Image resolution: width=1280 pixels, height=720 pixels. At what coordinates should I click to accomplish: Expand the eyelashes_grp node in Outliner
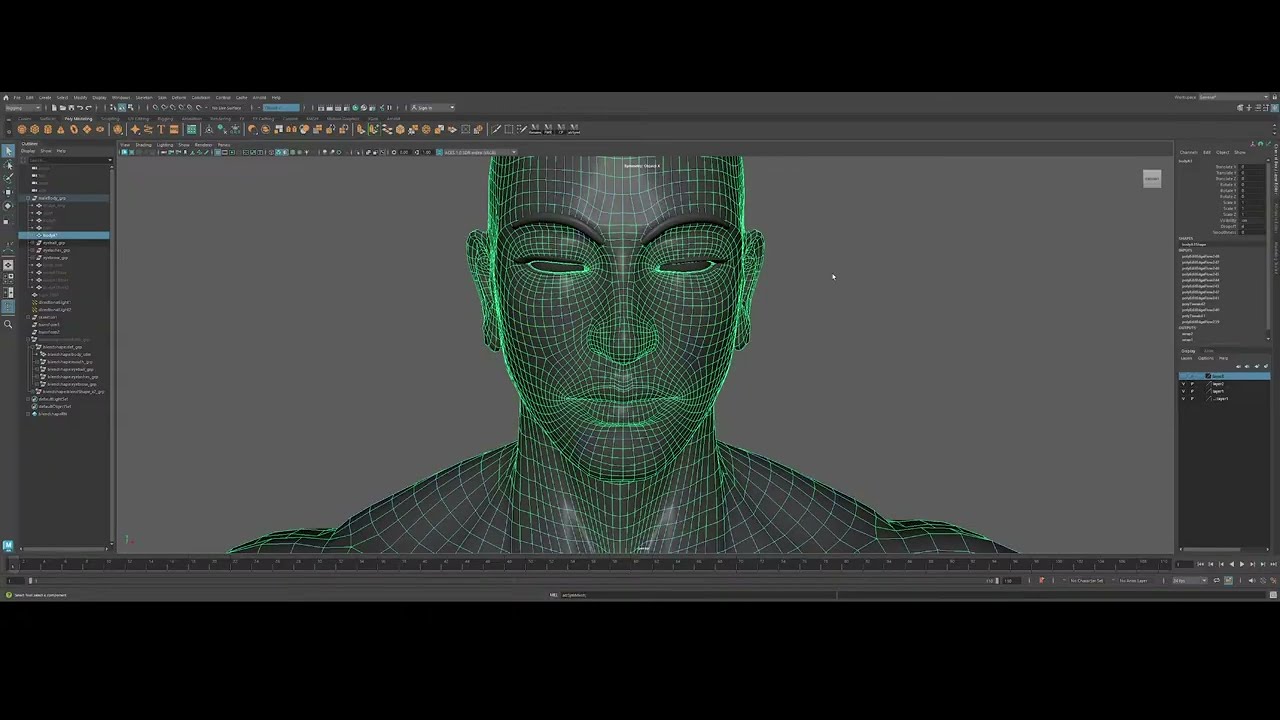pos(33,250)
